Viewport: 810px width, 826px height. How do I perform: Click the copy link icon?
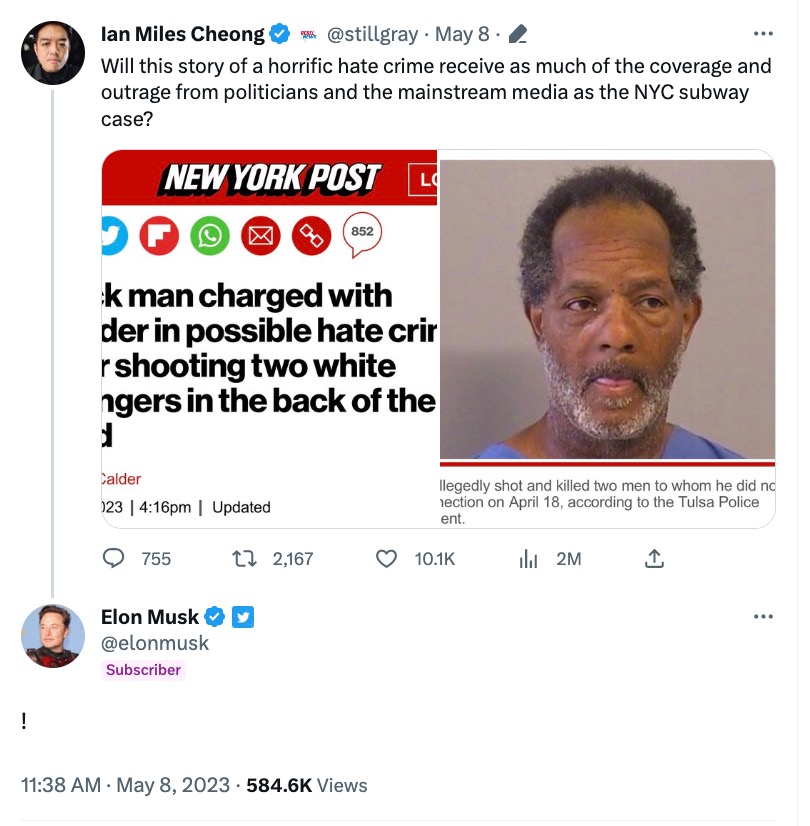click(310, 236)
